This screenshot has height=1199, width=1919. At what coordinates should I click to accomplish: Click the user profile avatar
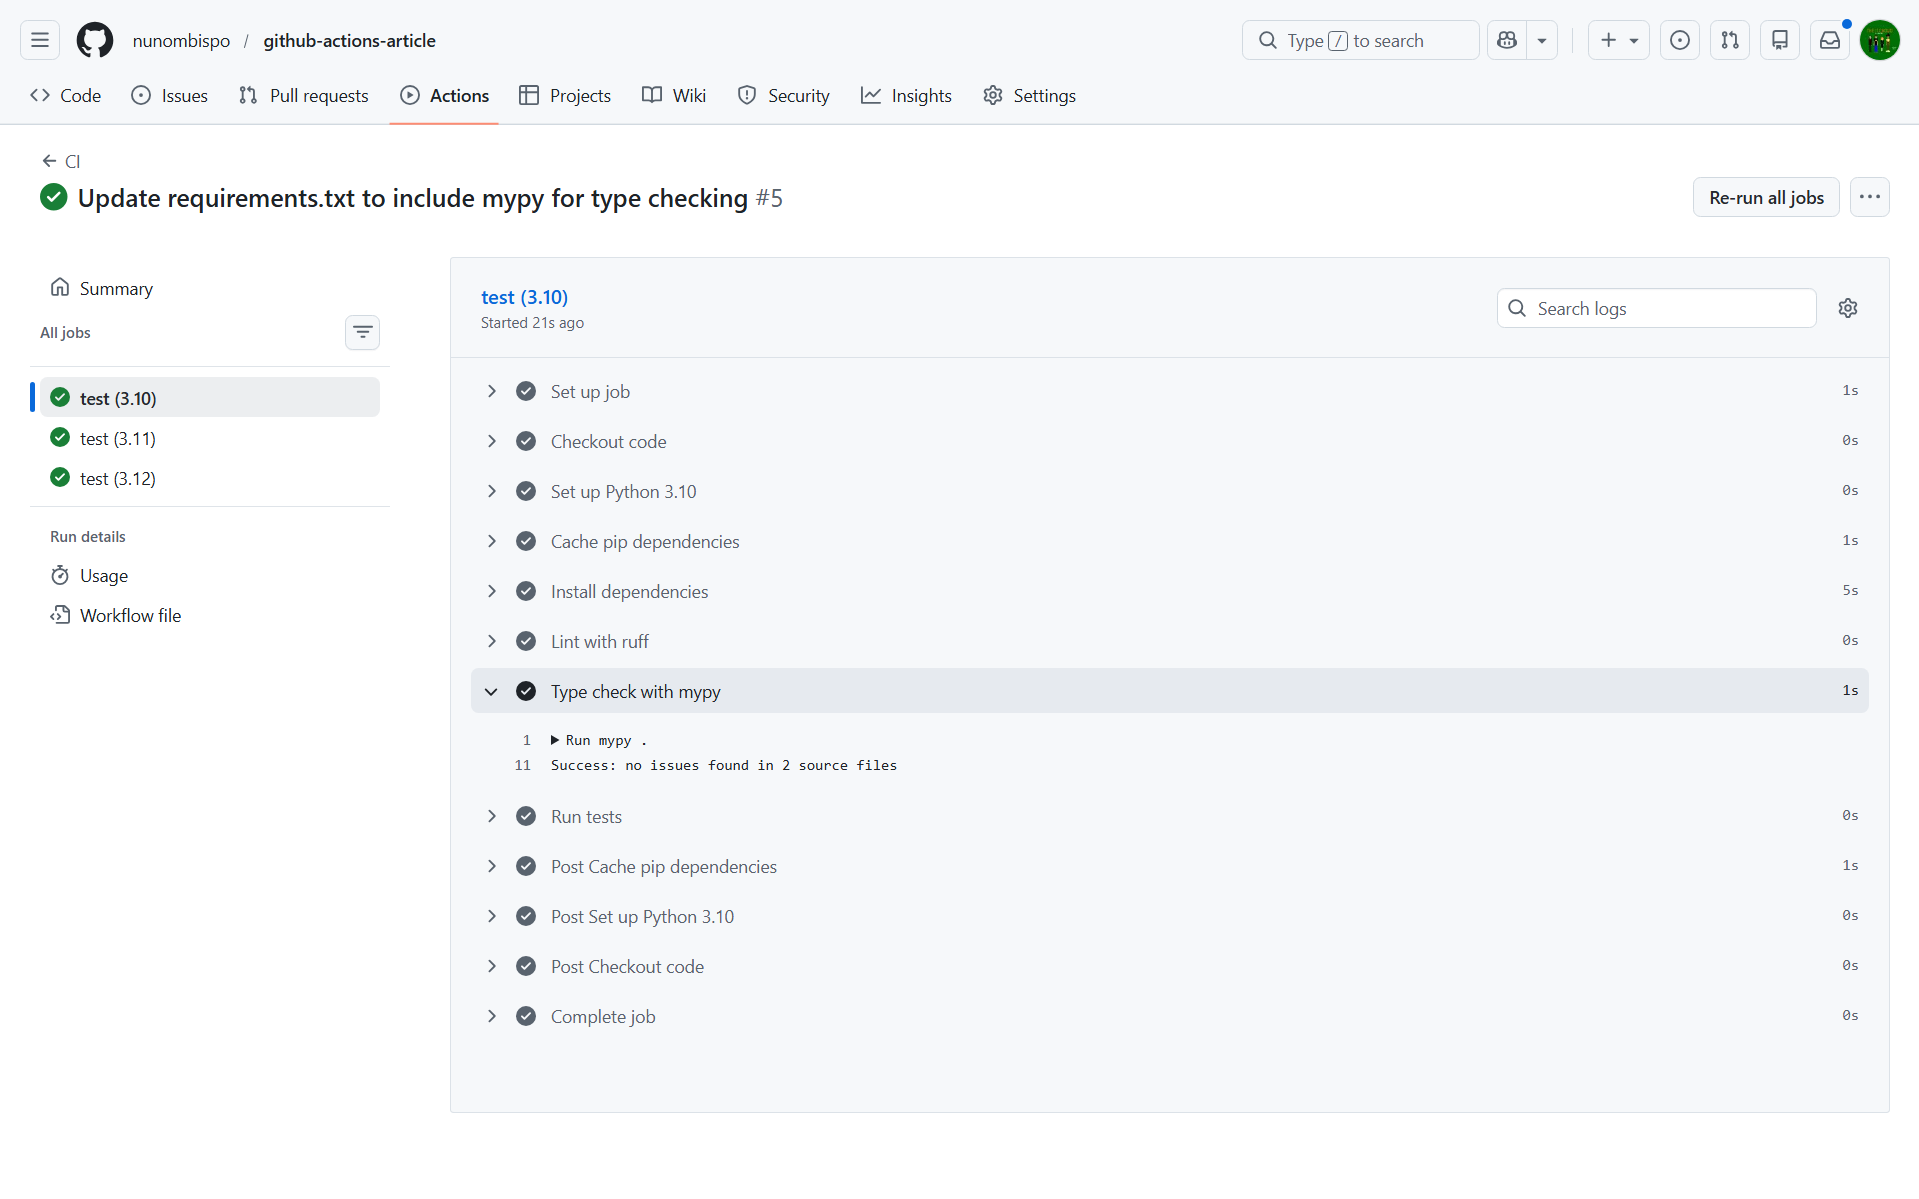[x=1879, y=40]
